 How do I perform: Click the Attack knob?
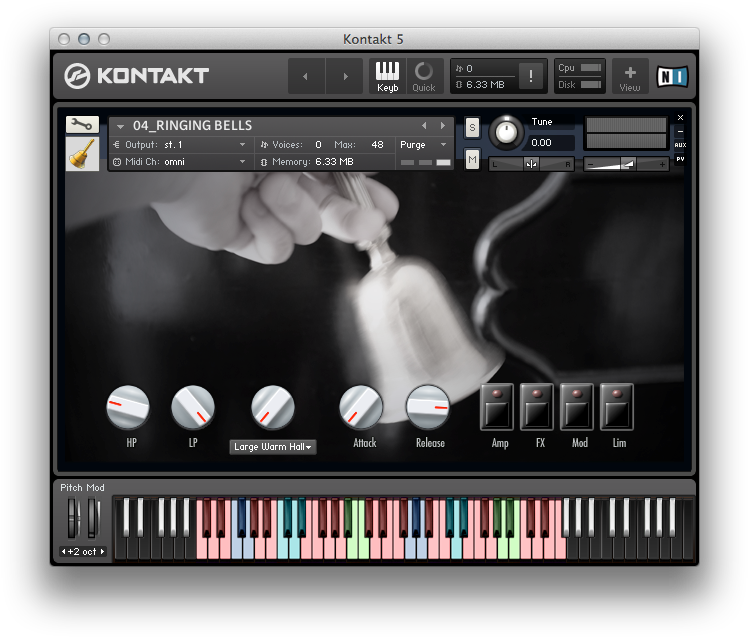[x=361, y=407]
